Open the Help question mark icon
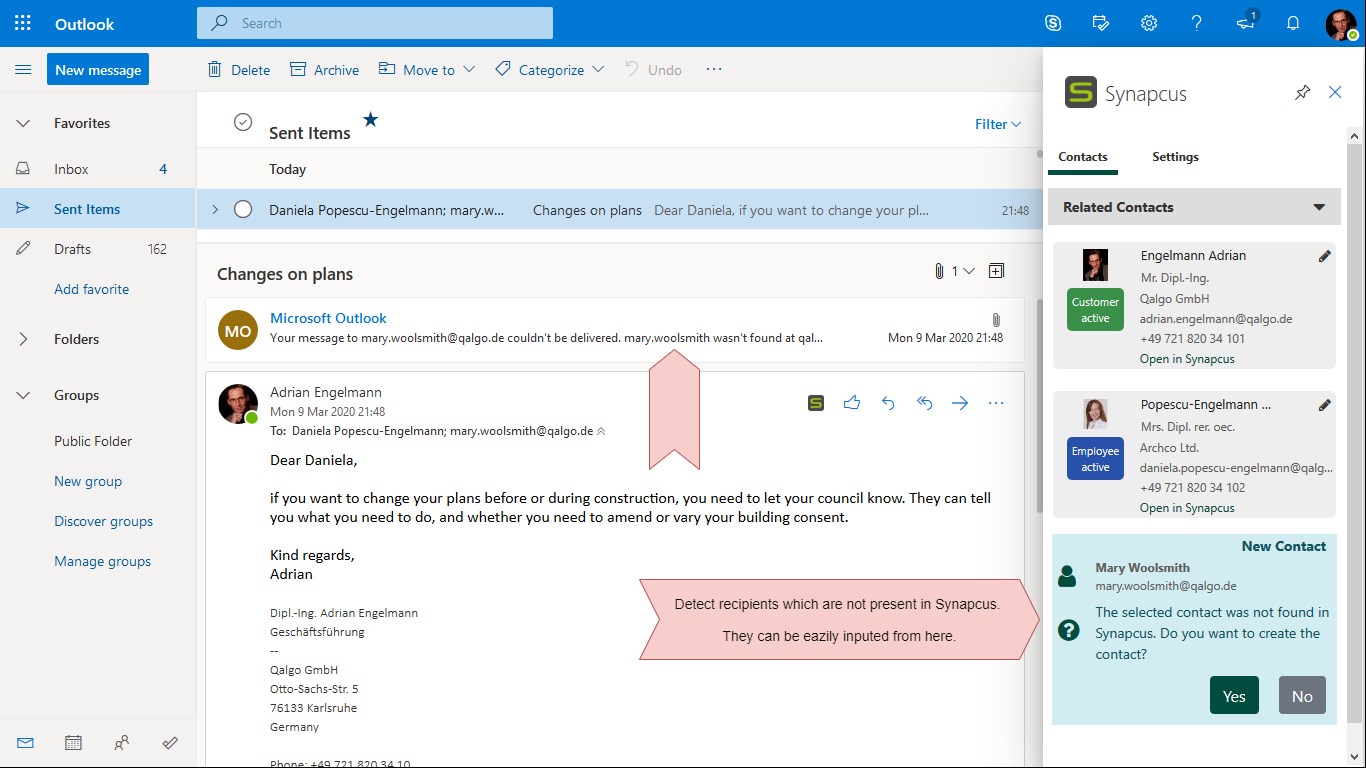The image size is (1366, 768). (x=1197, y=23)
